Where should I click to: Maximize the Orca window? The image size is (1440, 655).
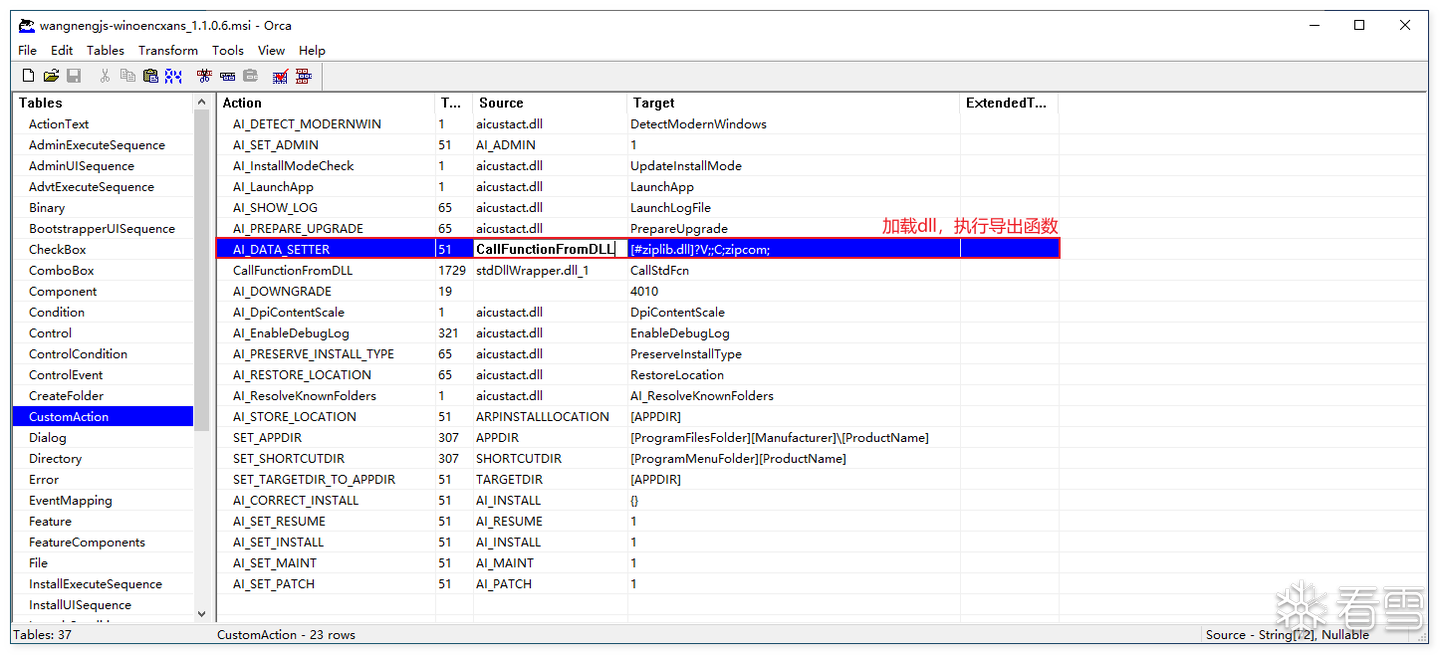(x=1359, y=26)
